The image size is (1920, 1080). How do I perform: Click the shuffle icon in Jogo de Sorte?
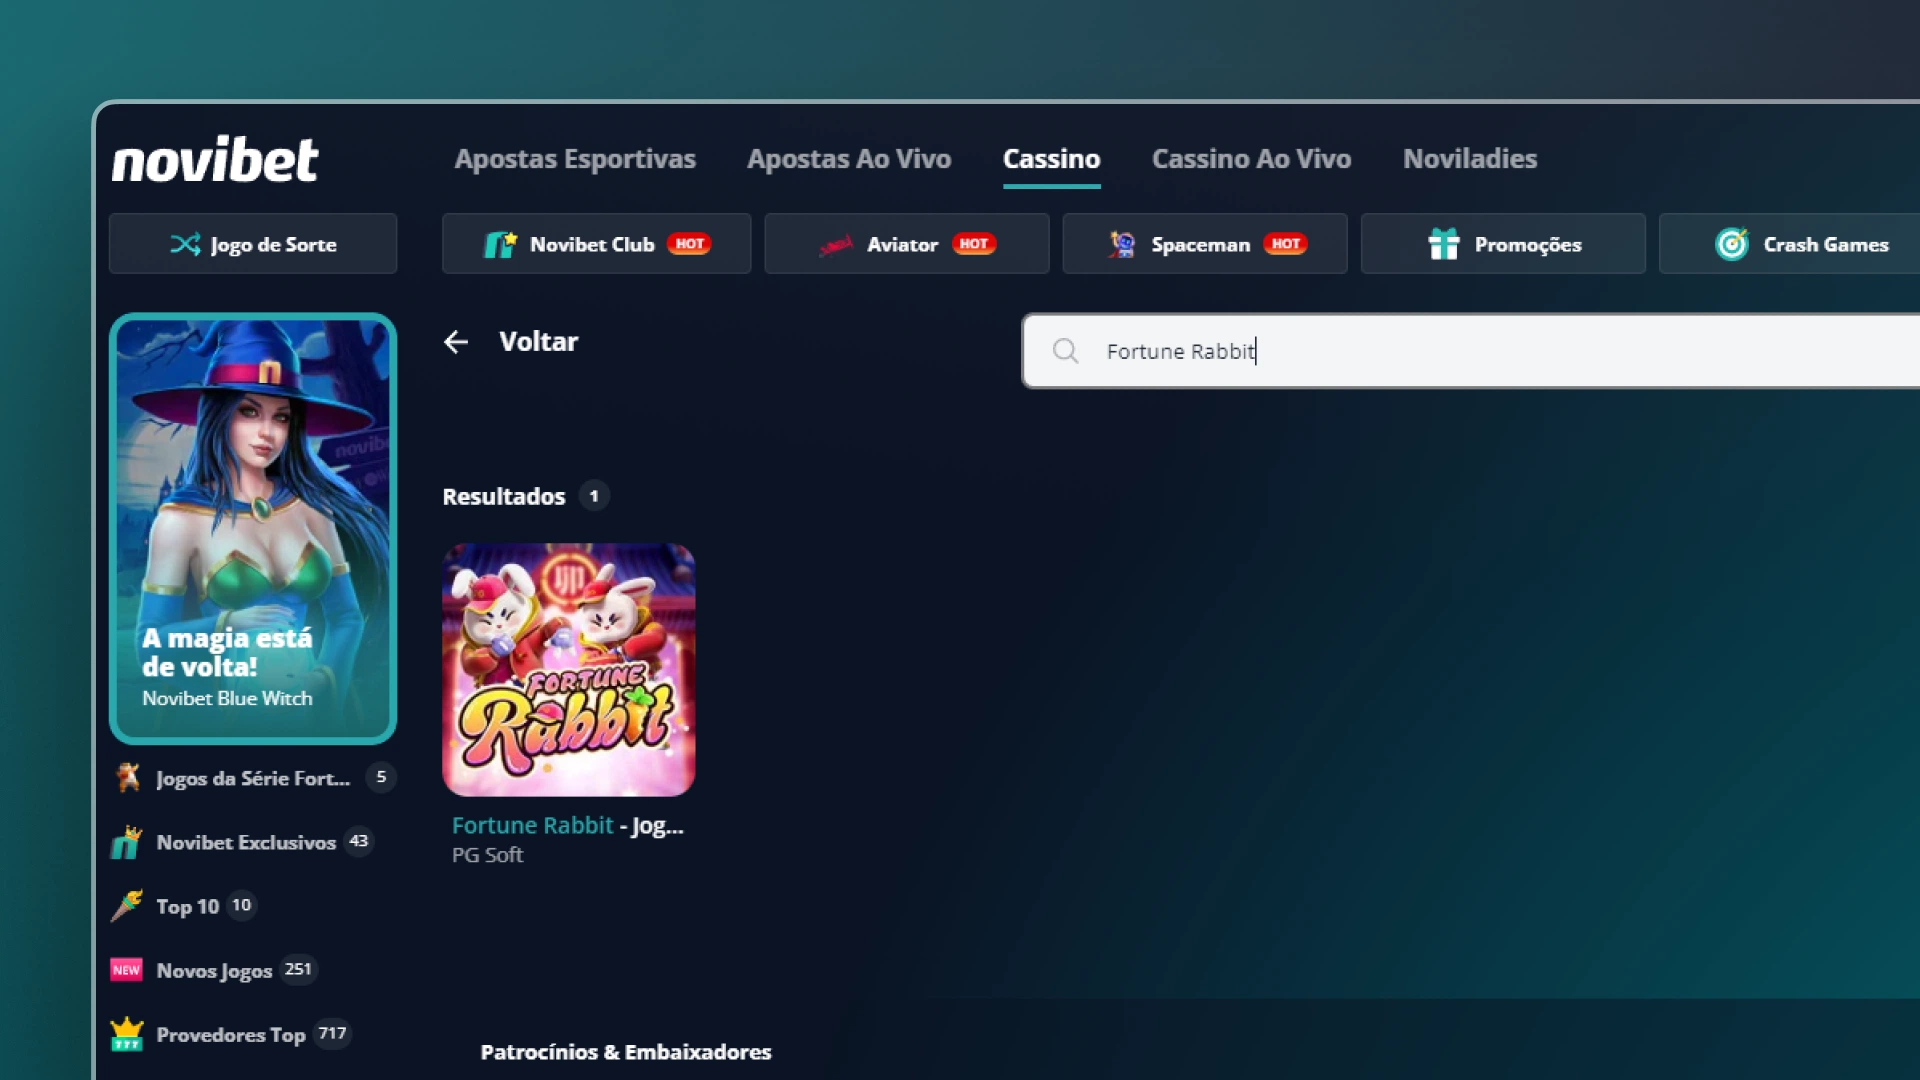pyautogui.click(x=185, y=244)
